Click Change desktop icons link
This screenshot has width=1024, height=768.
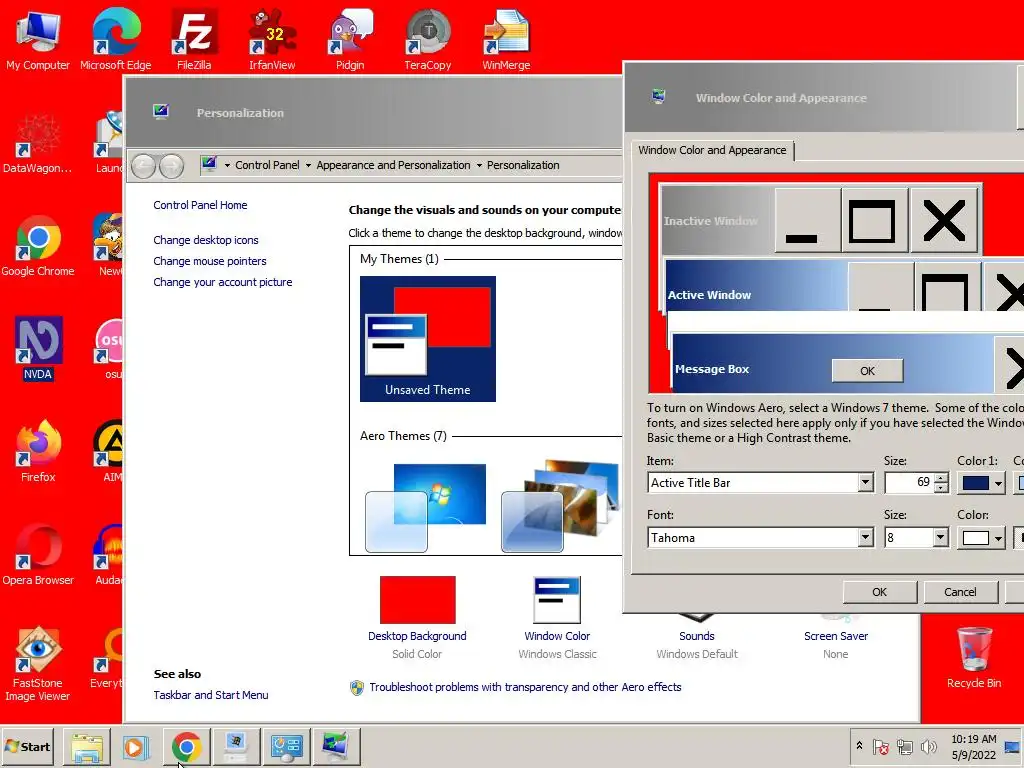point(206,240)
